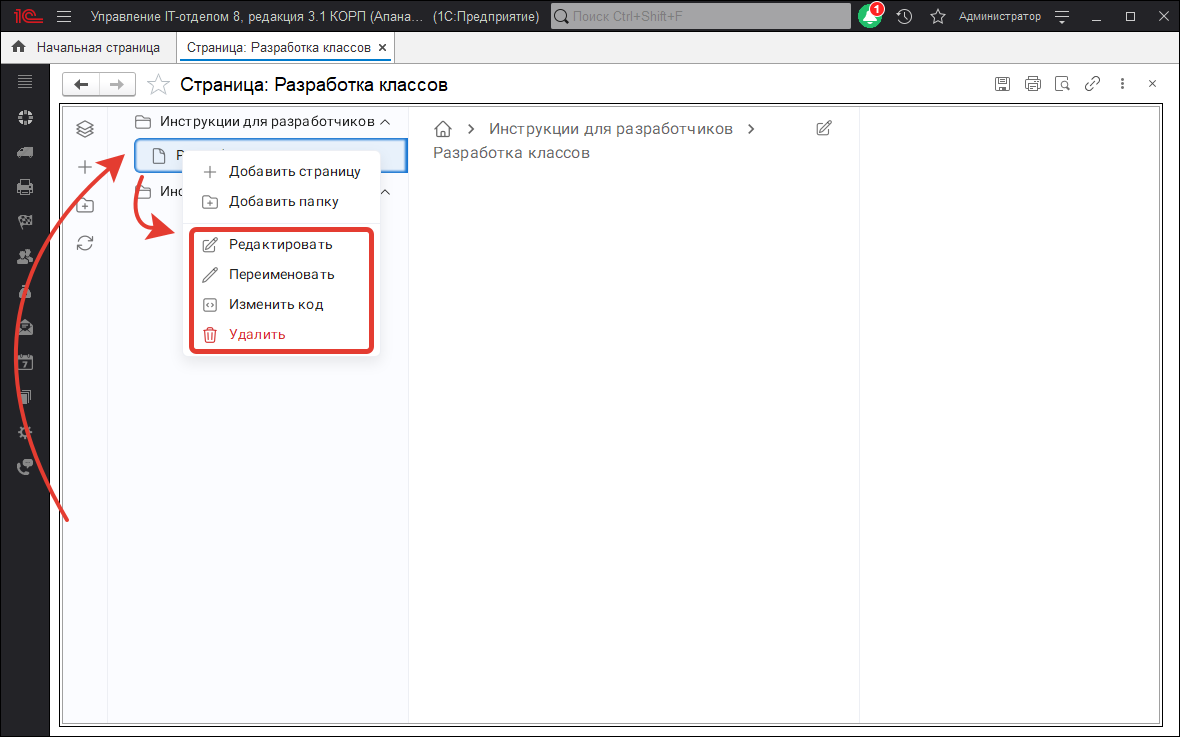This screenshot has height=737, width=1180.
Task: Select Добавить страницу menu item
Action: click(294, 171)
